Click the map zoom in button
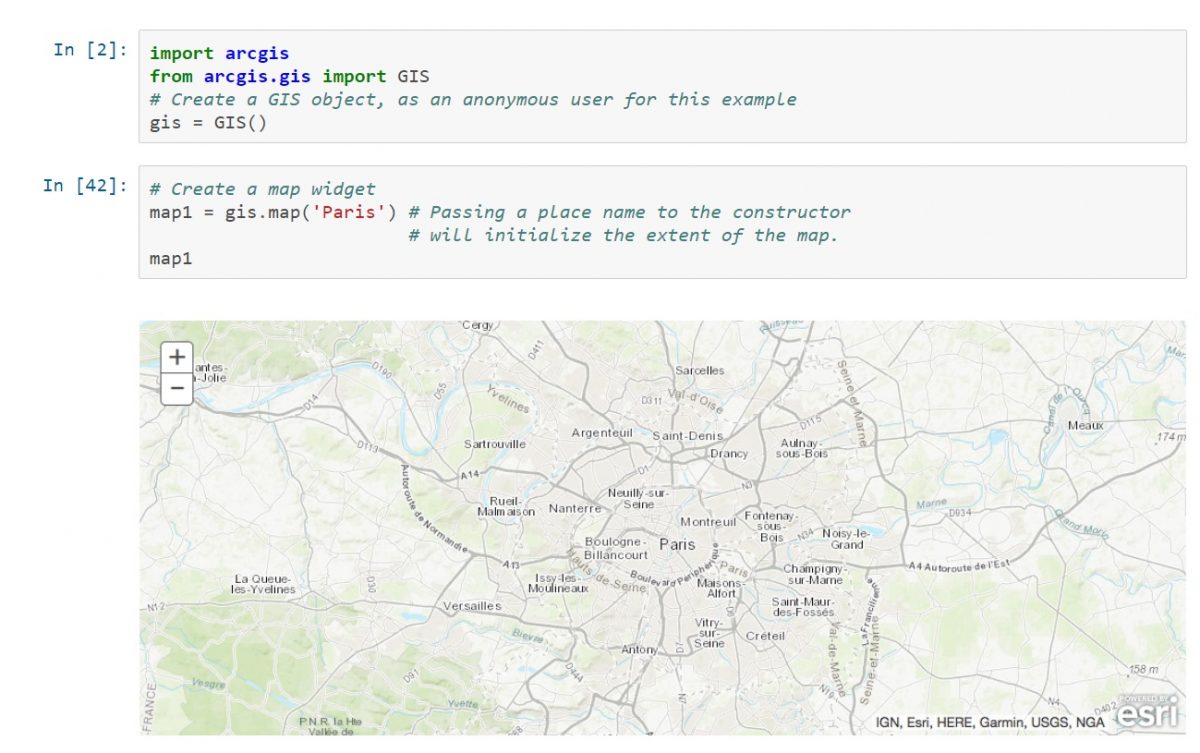Image resolution: width=1200 pixels, height=753 pixels. (x=176, y=356)
